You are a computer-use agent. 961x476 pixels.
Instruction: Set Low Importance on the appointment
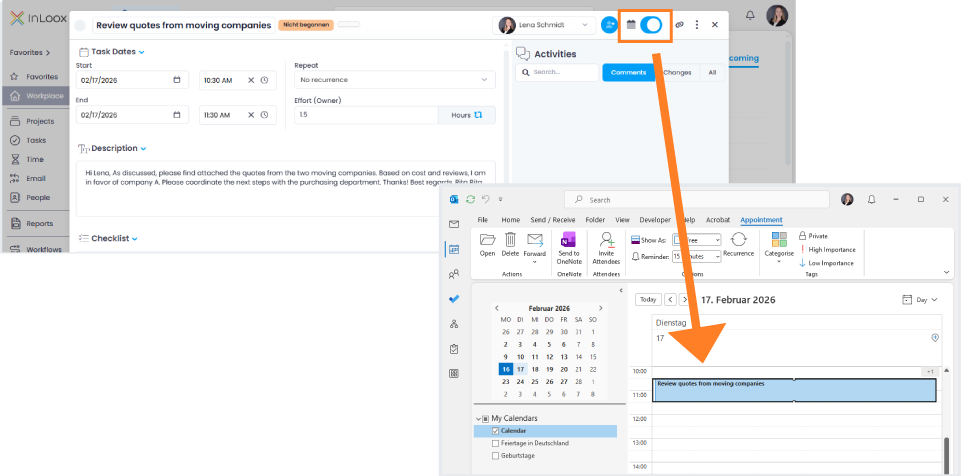click(826, 263)
